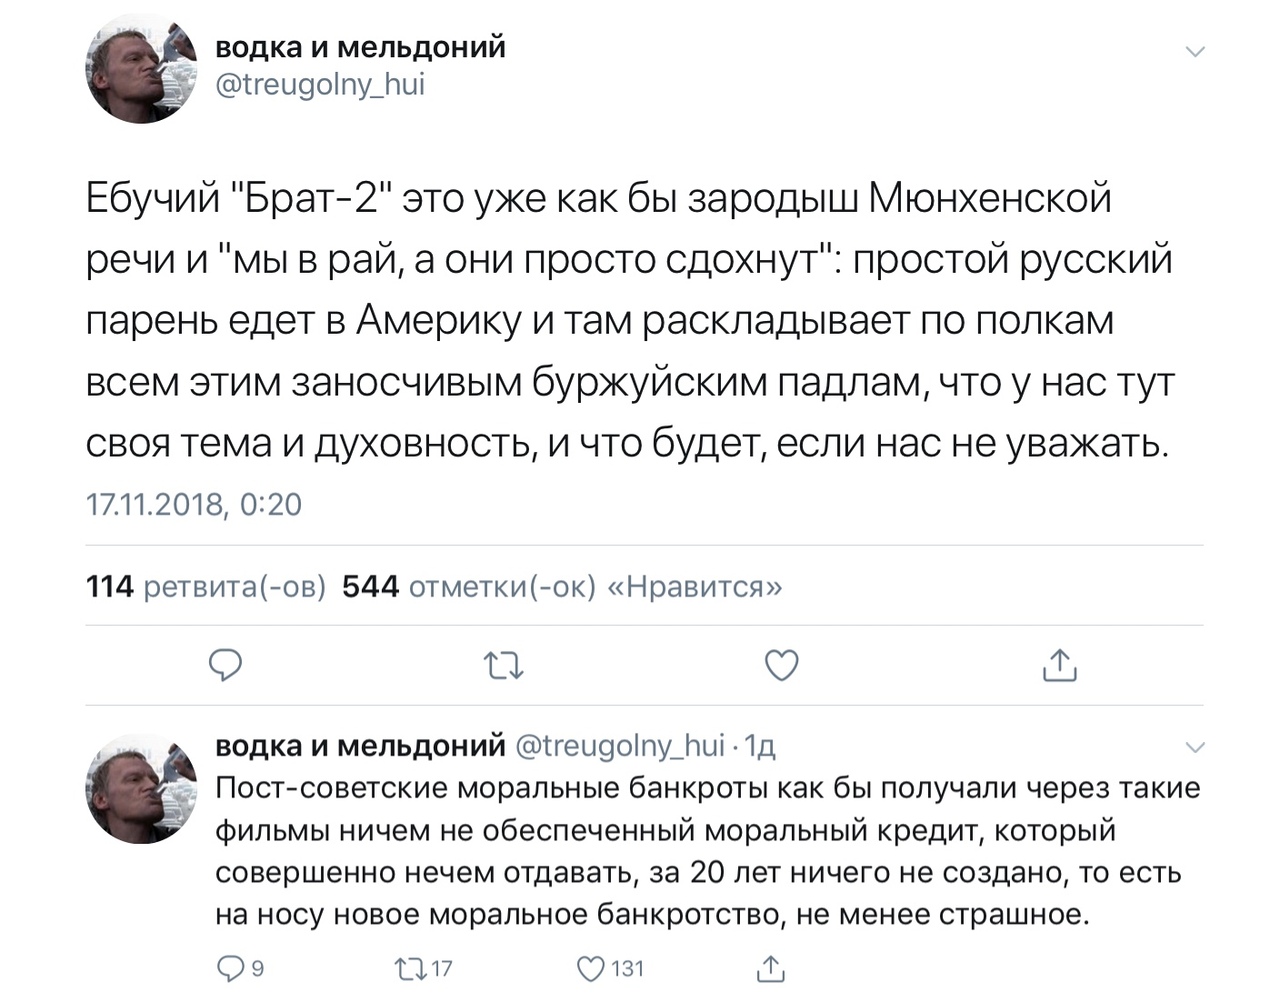This screenshot has width=1280, height=1003.
Task: Open the reply tweet text body
Action: coord(700,851)
